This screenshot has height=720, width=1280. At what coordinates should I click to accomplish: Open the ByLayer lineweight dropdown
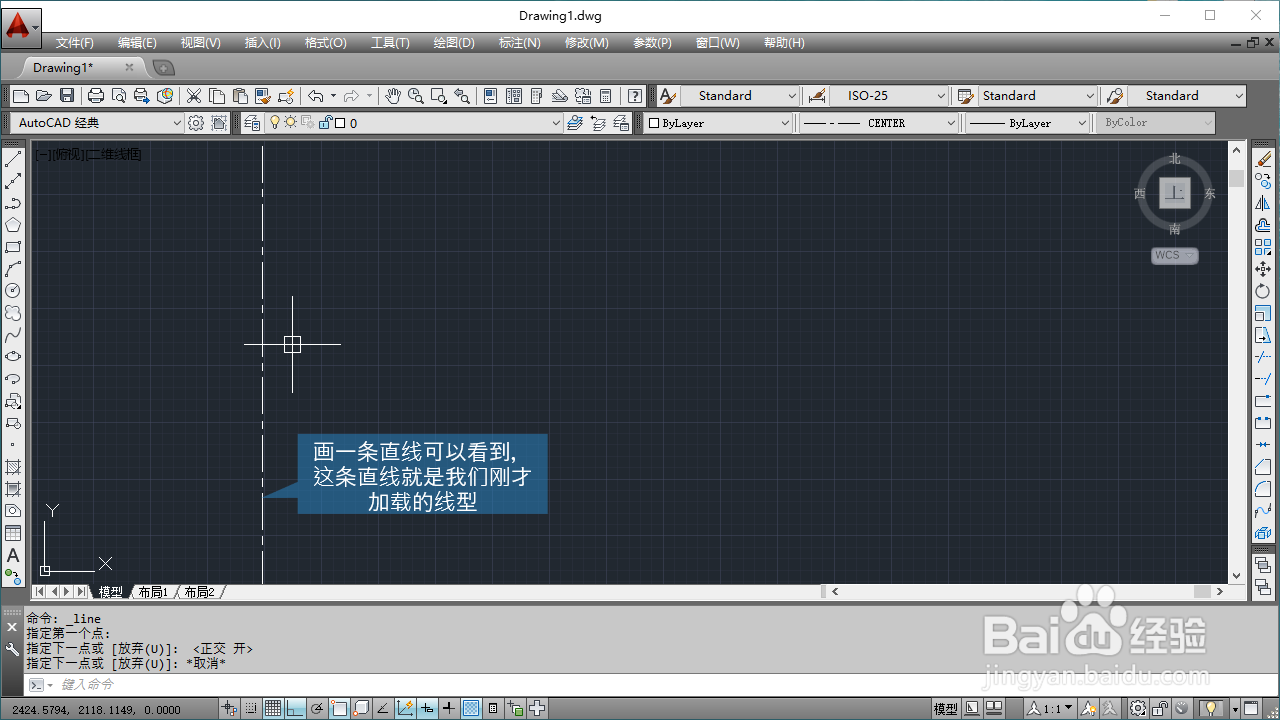(x=1027, y=123)
